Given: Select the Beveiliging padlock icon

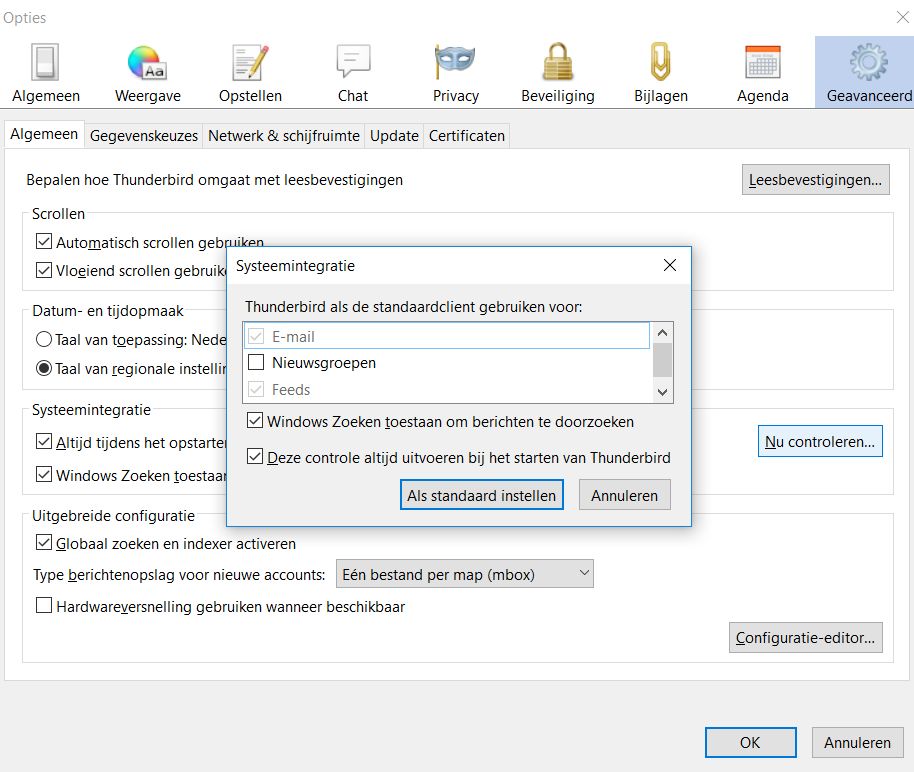Looking at the screenshot, I should pyautogui.click(x=558, y=63).
